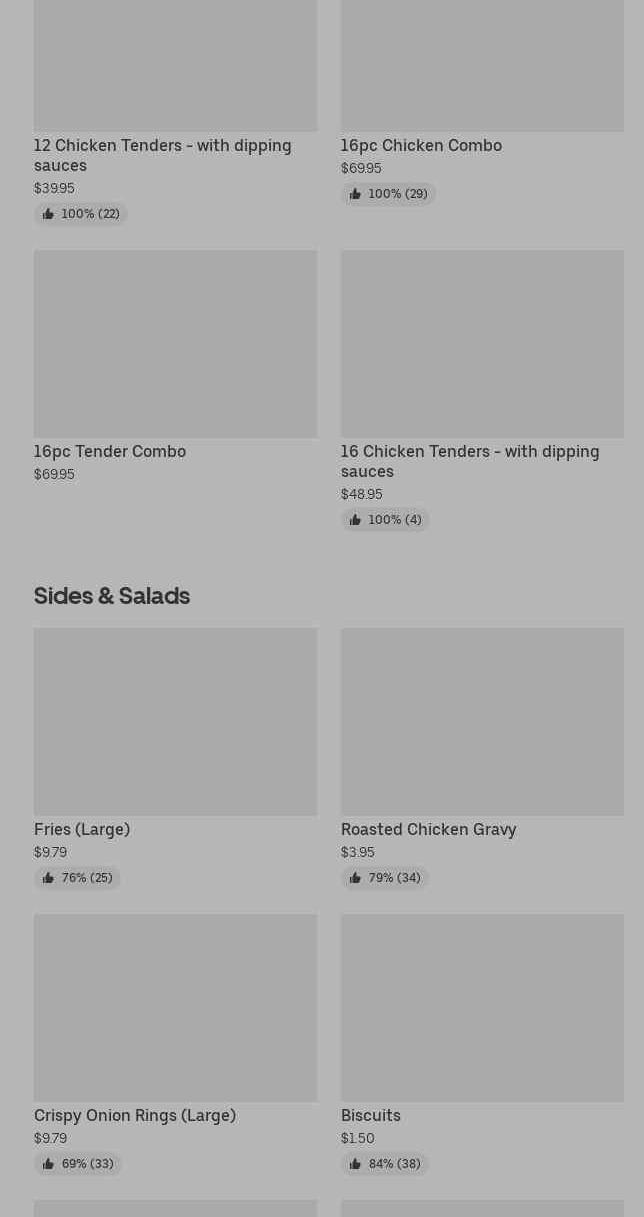The image size is (644, 1217).
Task: Select the 16pc Chicken Combo title
Action: pyautogui.click(x=421, y=145)
